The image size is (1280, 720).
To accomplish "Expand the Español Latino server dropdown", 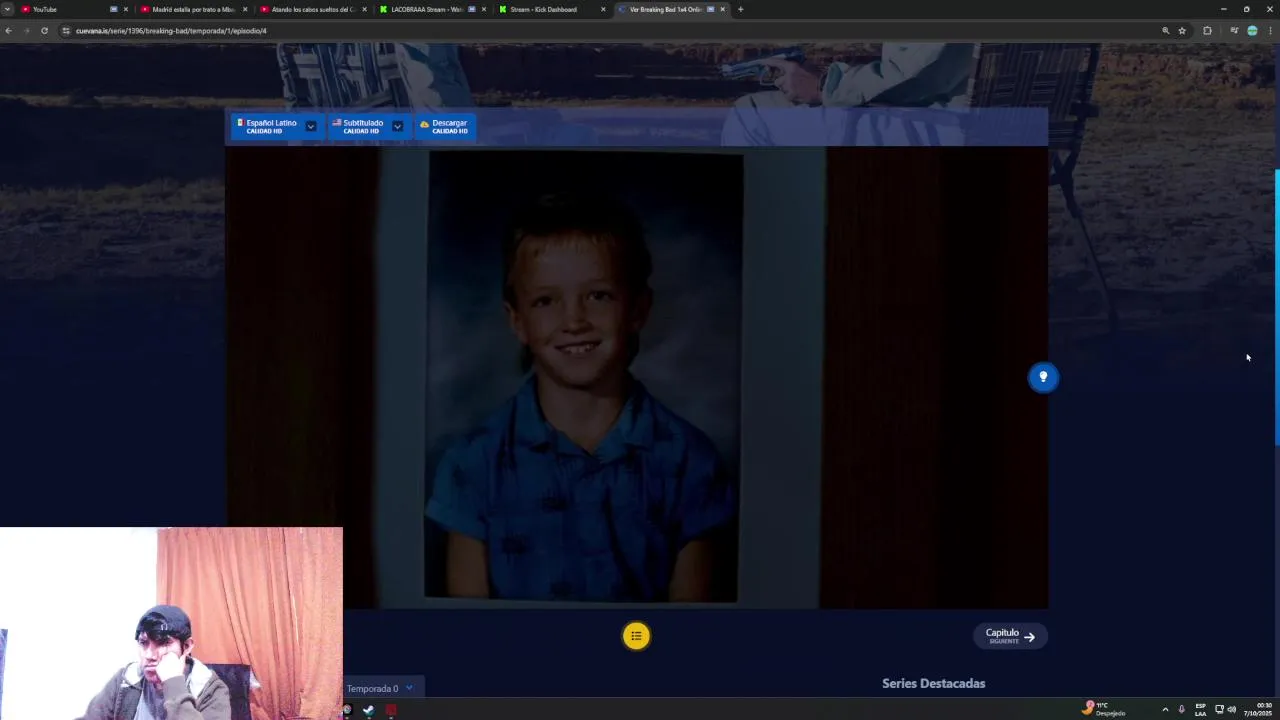I will tap(311, 127).
